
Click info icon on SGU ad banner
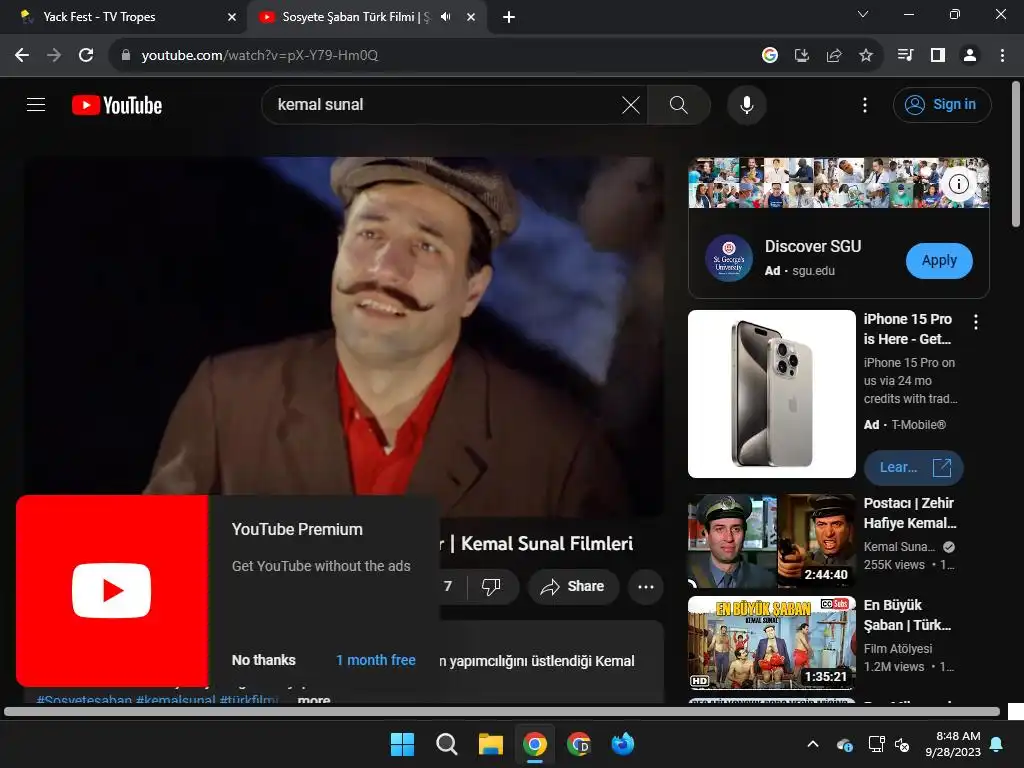point(958,184)
